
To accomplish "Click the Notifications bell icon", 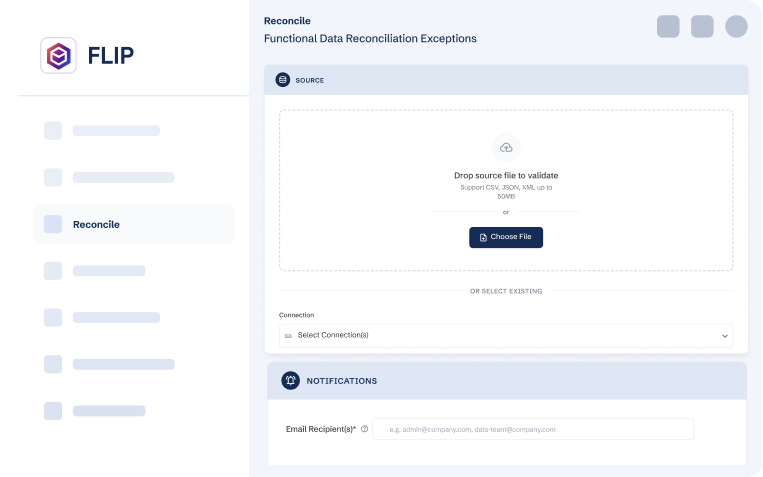I will [x=290, y=380].
